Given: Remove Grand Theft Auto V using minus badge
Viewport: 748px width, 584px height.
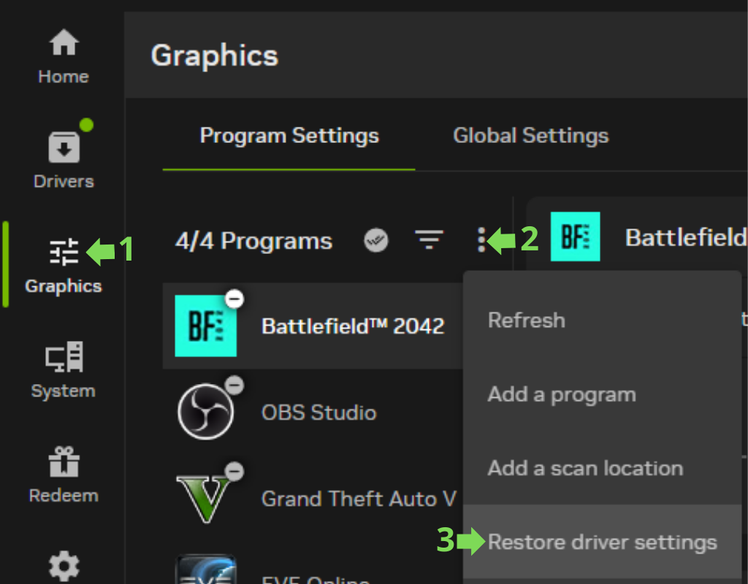Looking at the screenshot, I should tap(234, 471).
